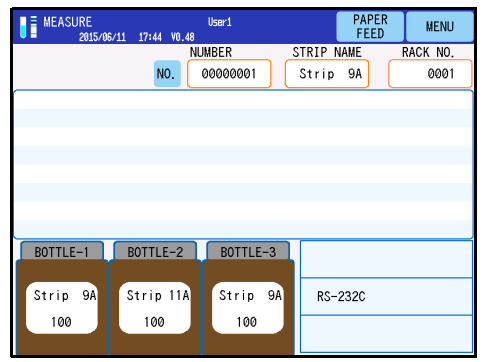This screenshot has height=362, width=486.
Task: Select the NUMBER field showing 00000001
Action: pyautogui.click(x=229, y=74)
